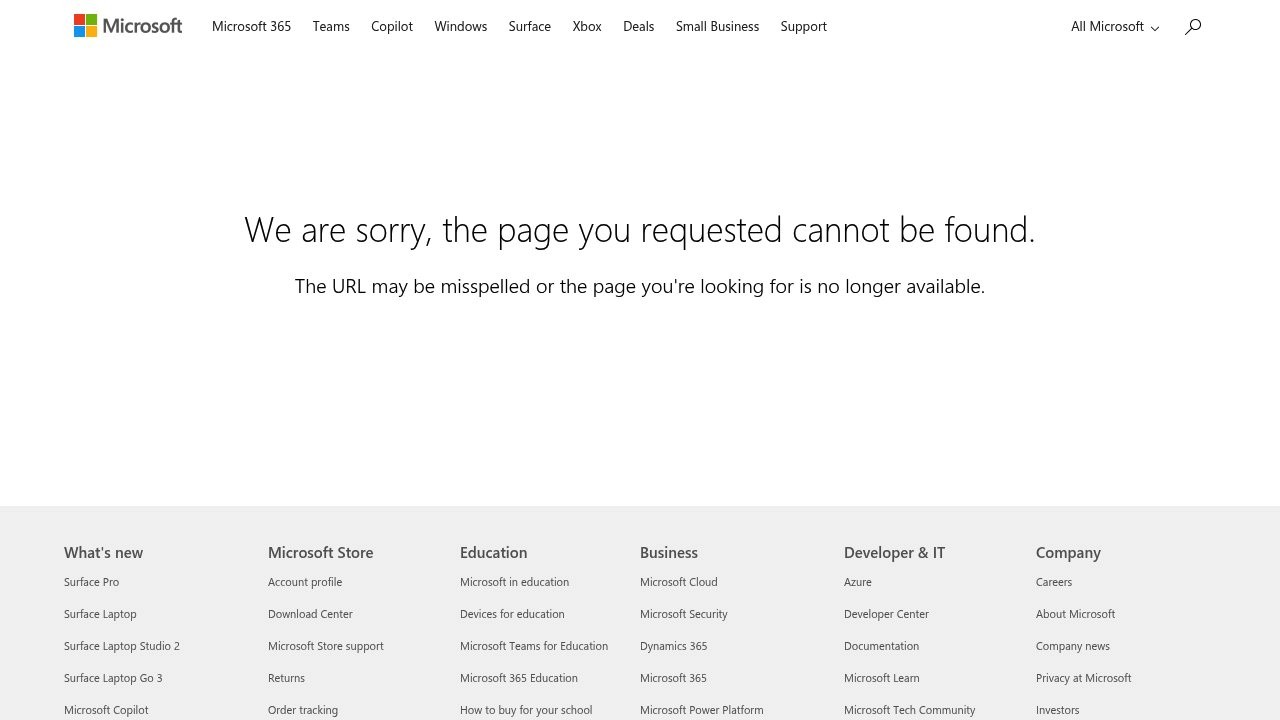Open Deals in top navigation
Viewport: 1280px width, 720px height.
pos(639,27)
